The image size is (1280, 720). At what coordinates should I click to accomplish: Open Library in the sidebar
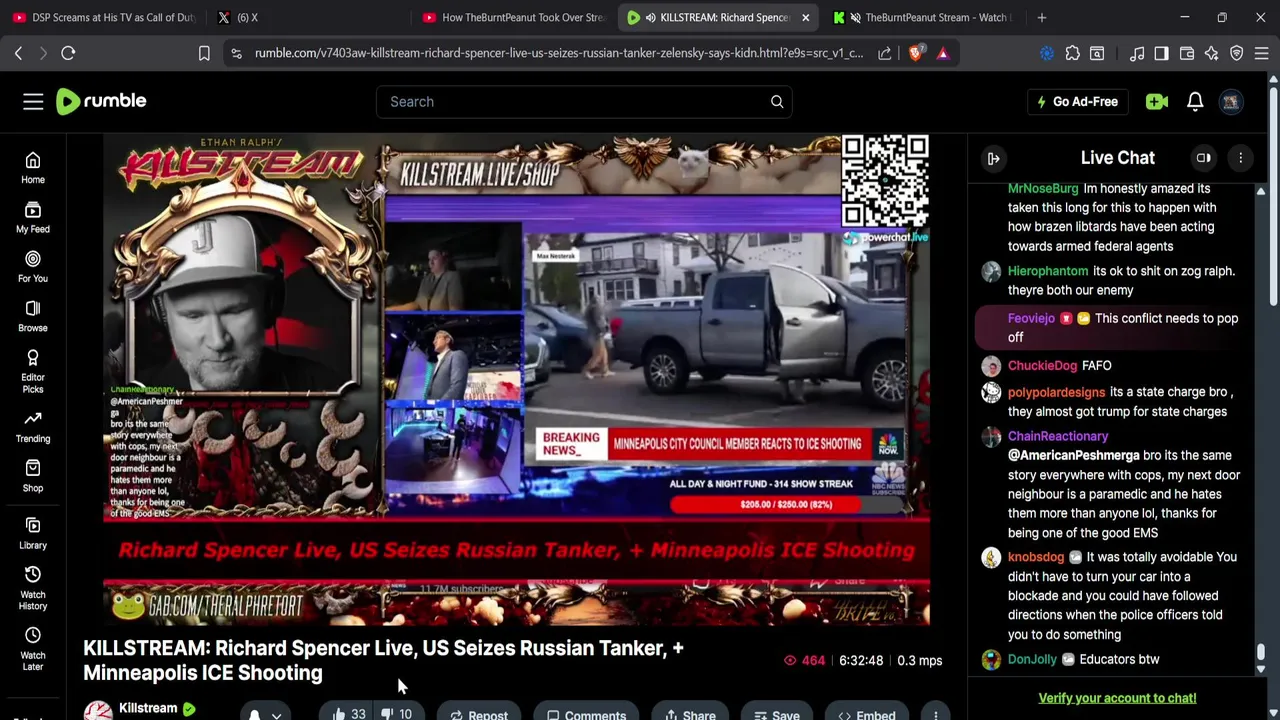click(33, 532)
